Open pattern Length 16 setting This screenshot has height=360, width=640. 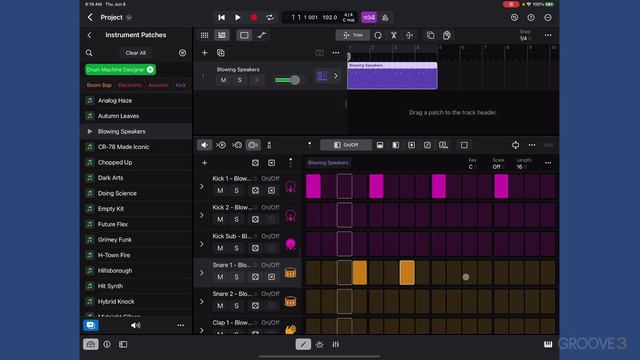[x=523, y=164]
